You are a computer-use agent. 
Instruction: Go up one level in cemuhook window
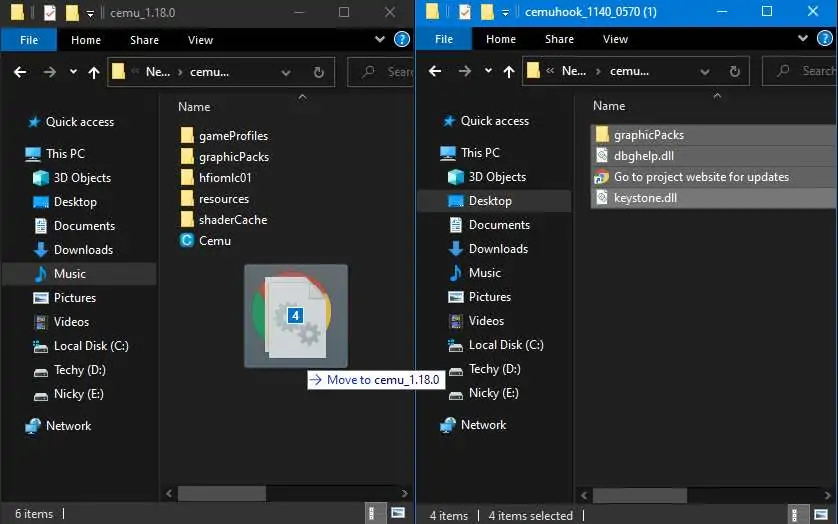click(x=509, y=71)
